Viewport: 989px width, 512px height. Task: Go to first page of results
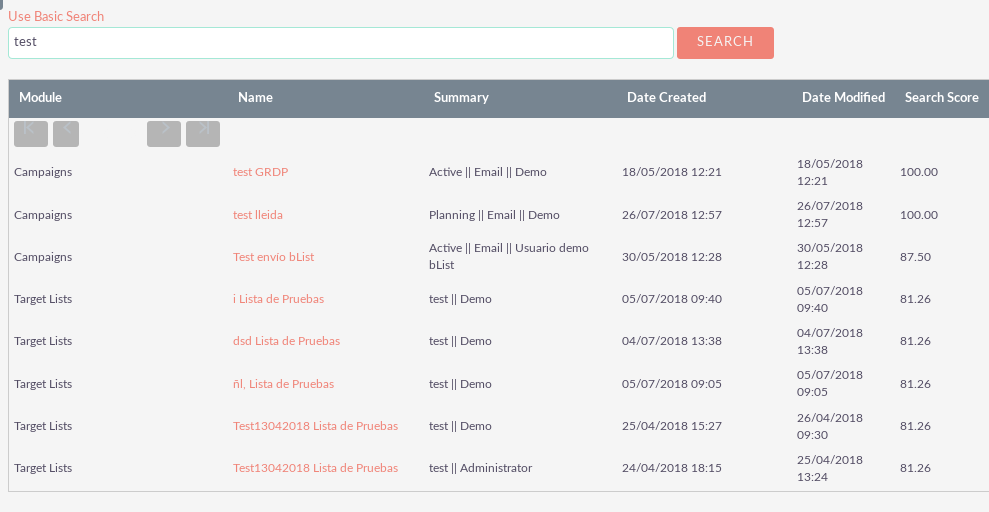pyautogui.click(x=31, y=134)
